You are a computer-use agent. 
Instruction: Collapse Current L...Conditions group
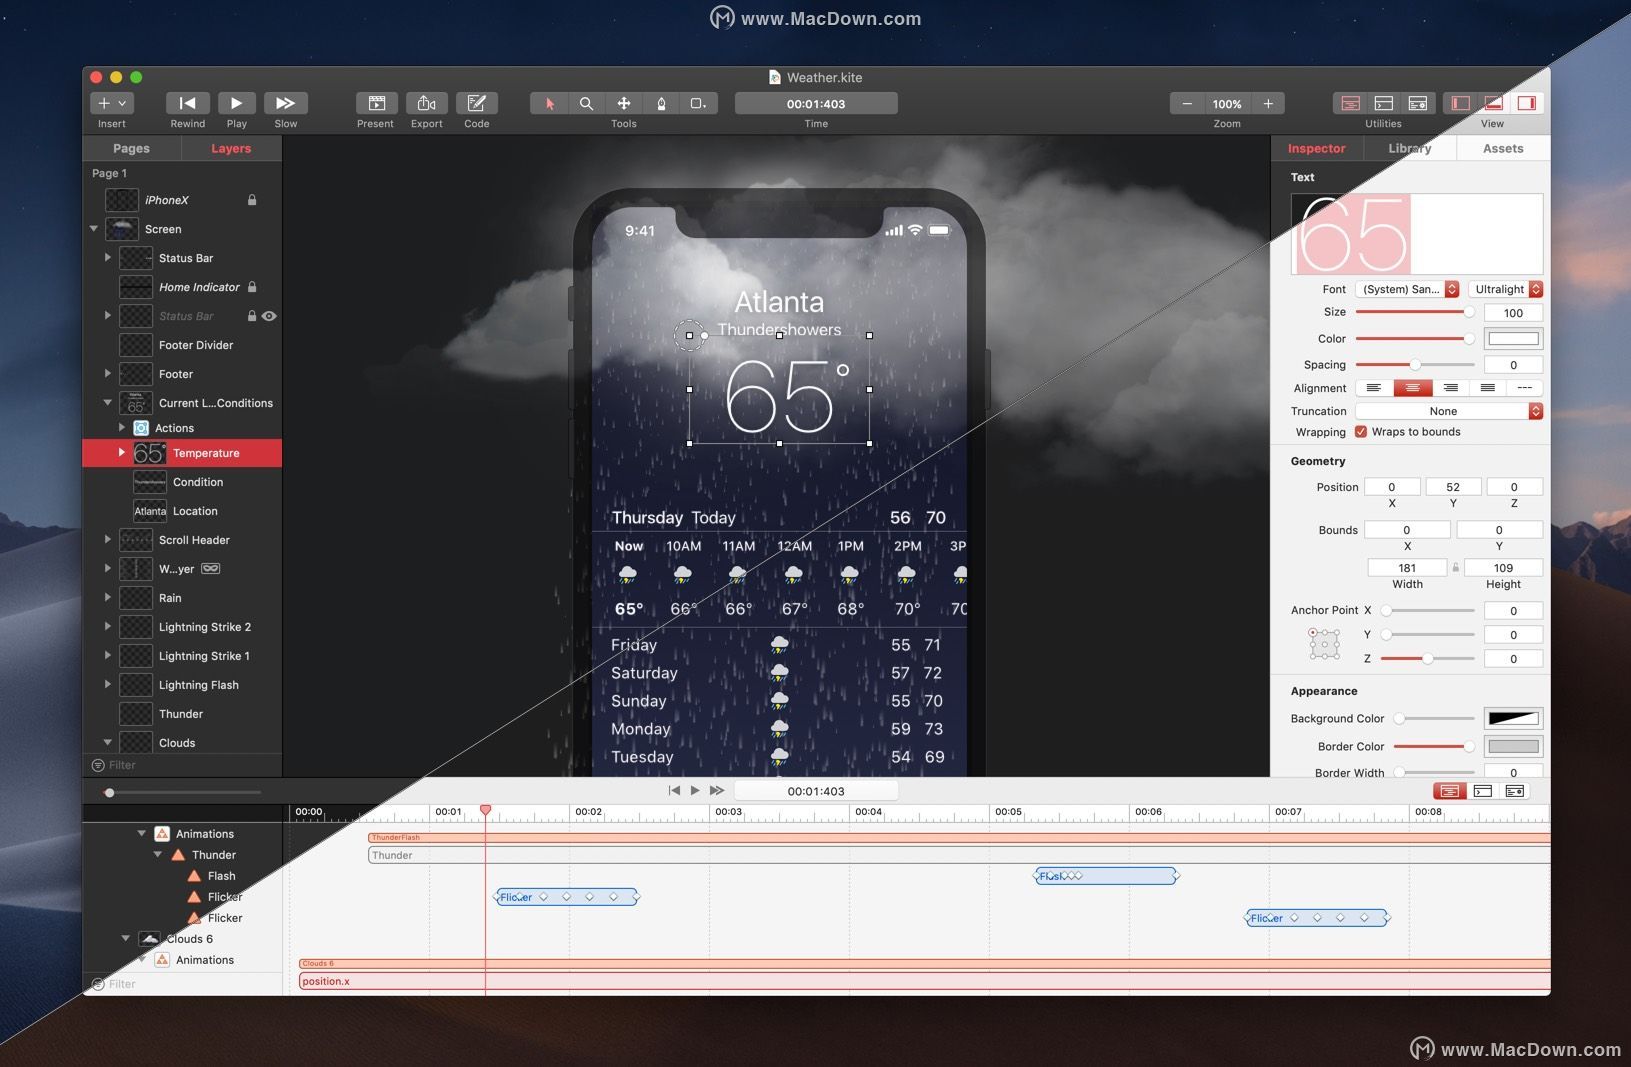108,403
